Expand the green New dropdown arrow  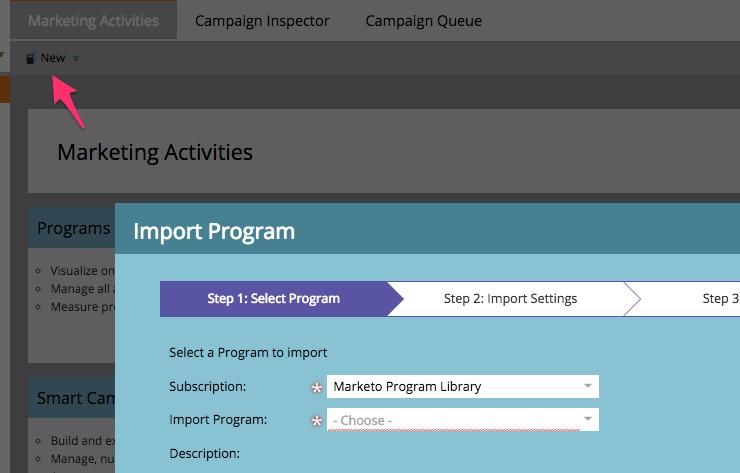[x=76, y=58]
